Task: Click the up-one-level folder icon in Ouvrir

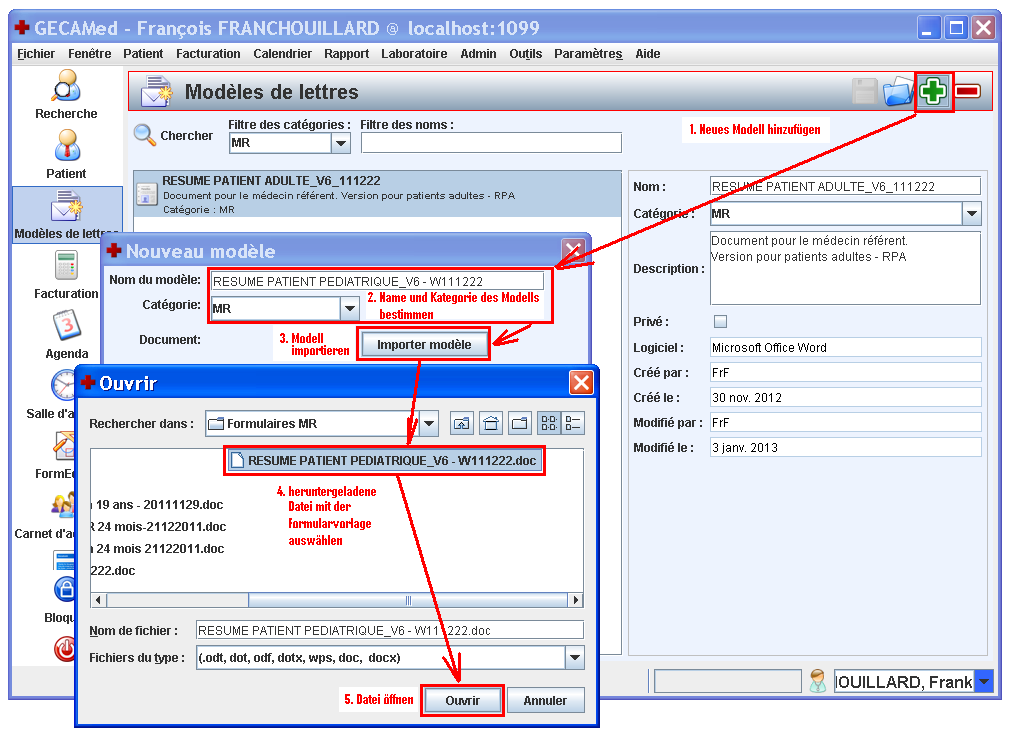Action: (462, 423)
